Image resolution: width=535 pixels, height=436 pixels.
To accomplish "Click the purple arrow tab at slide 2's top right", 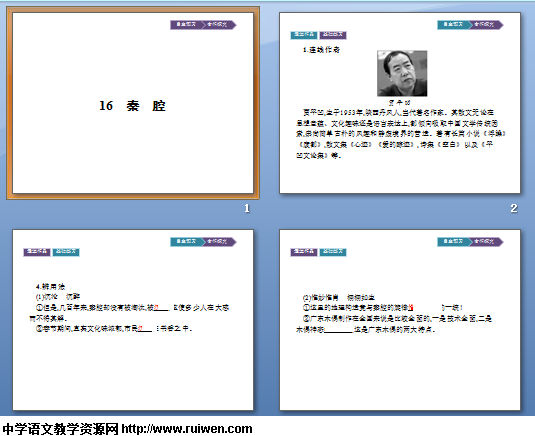I will coord(486,25).
